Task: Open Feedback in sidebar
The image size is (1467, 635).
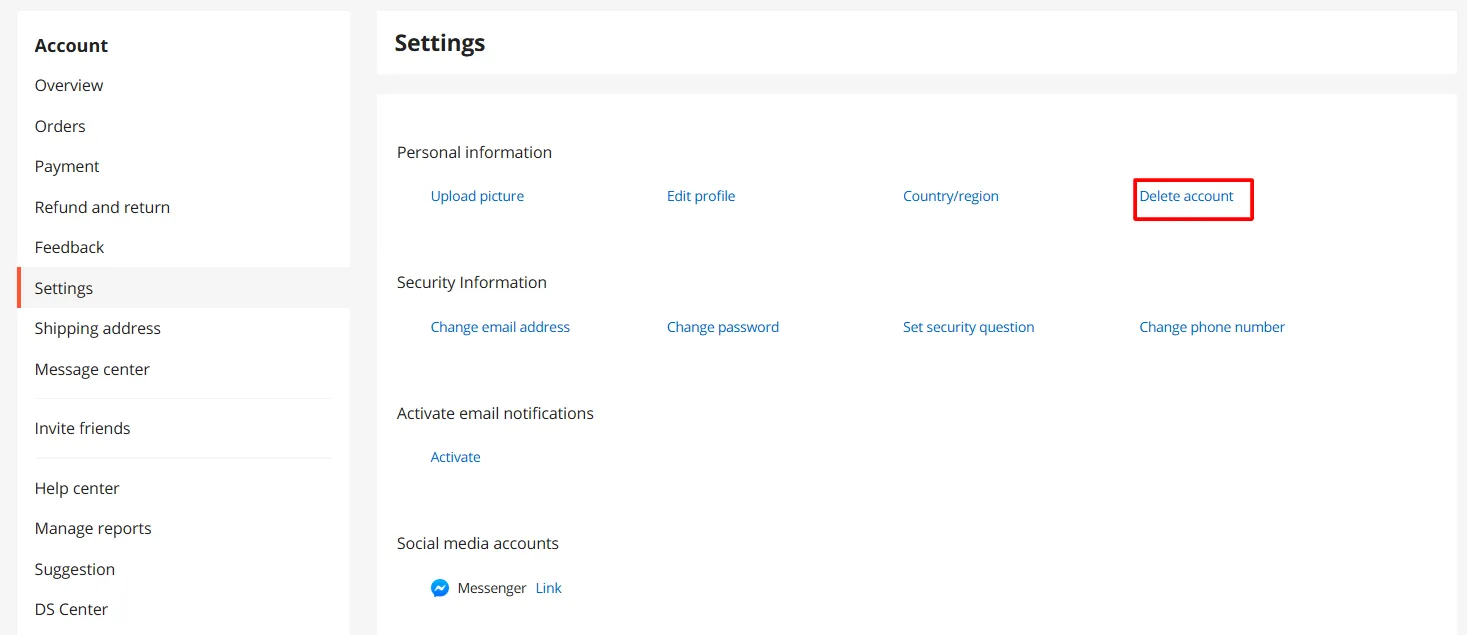Action: pyautogui.click(x=69, y=248)
